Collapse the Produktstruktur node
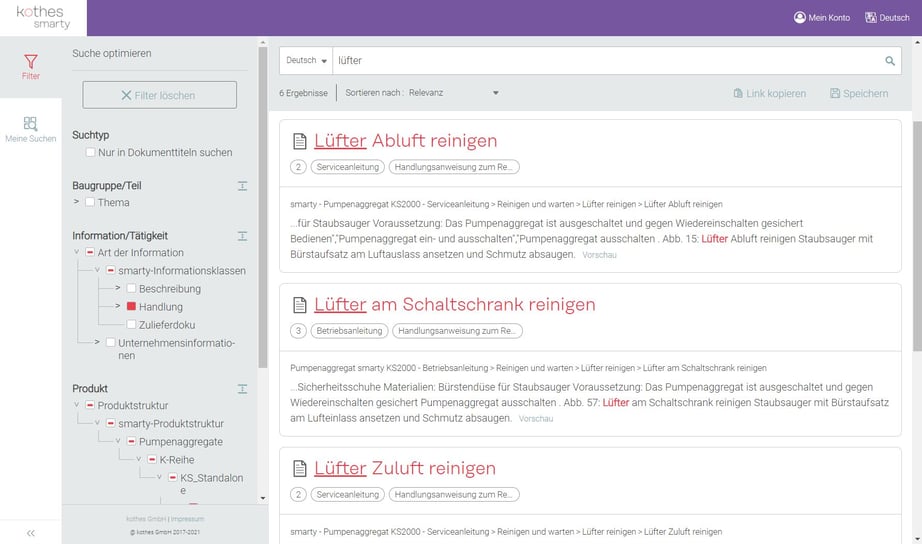 (x=76, y=405)
